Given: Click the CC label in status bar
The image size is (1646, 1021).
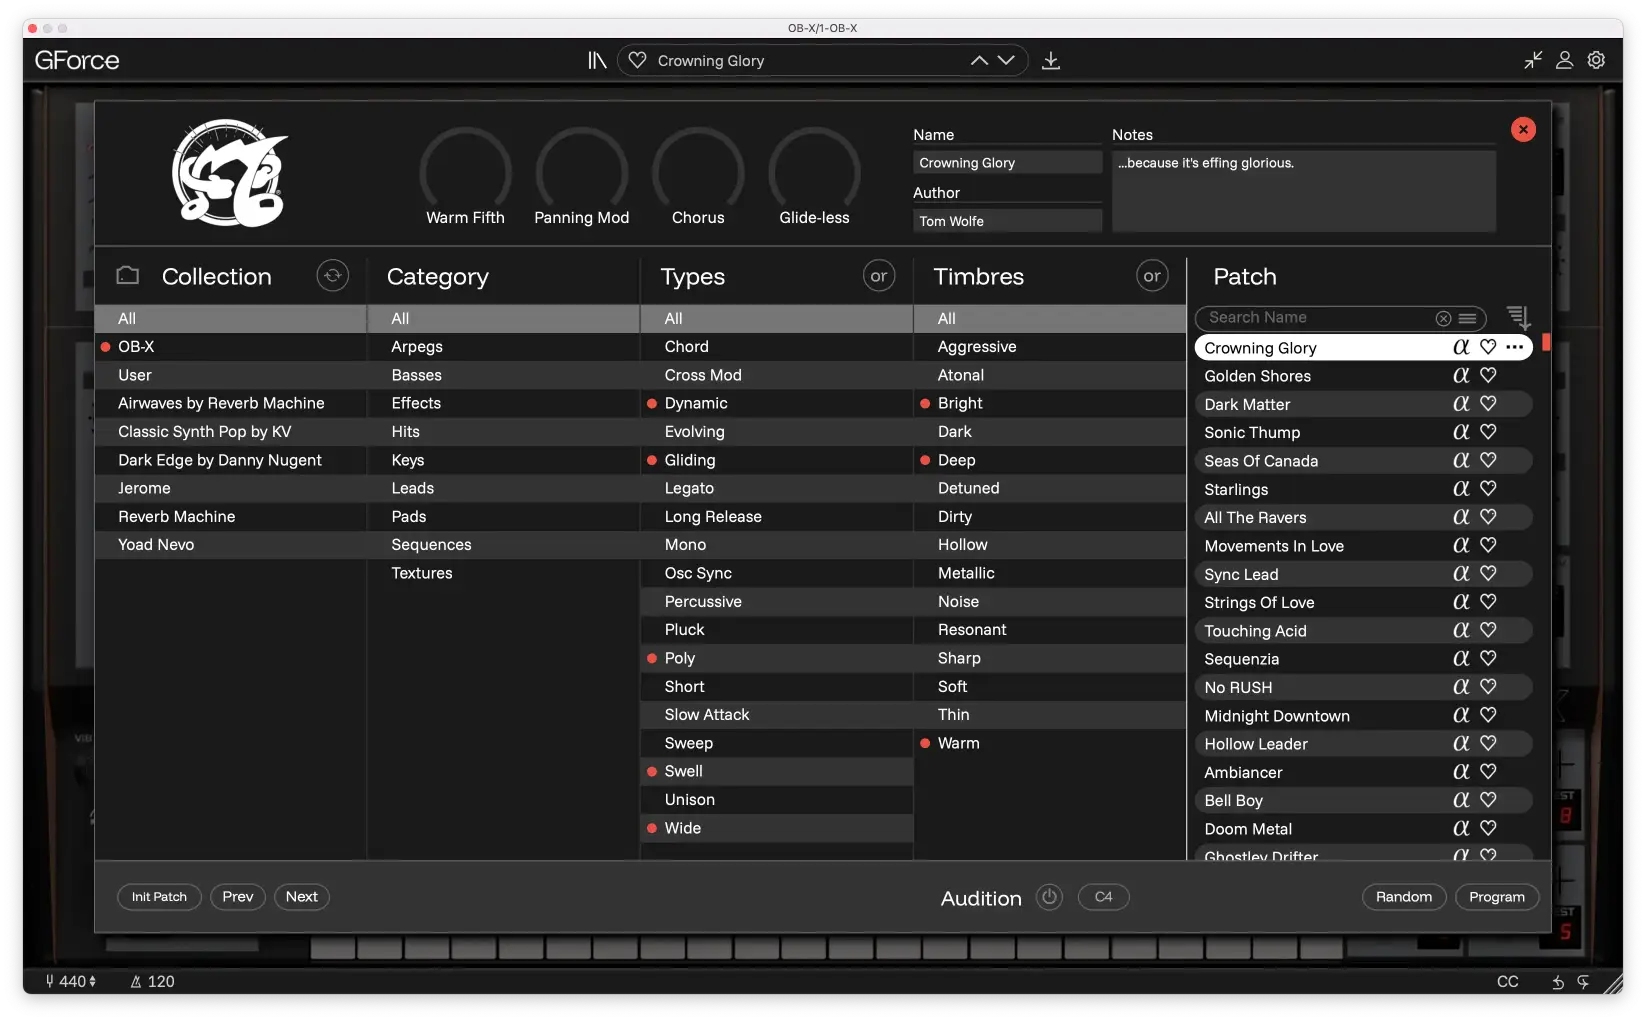Looking at the screenshot, I should [1508, 982].
